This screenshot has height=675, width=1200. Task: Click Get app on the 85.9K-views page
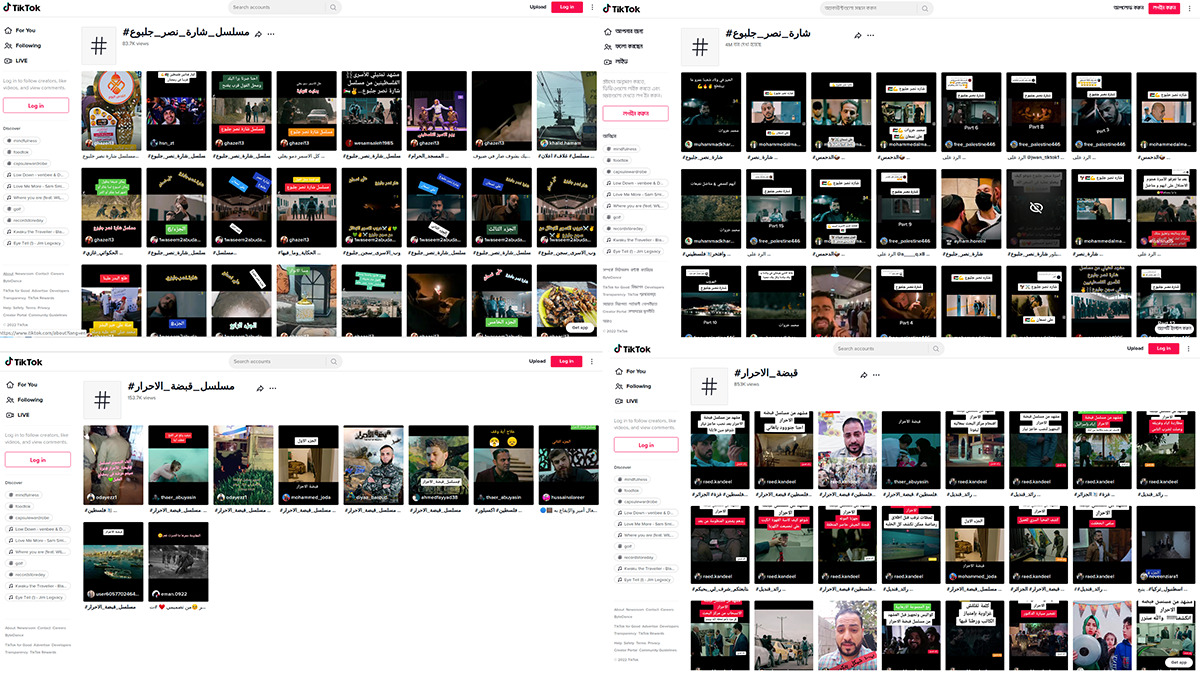1178,663
